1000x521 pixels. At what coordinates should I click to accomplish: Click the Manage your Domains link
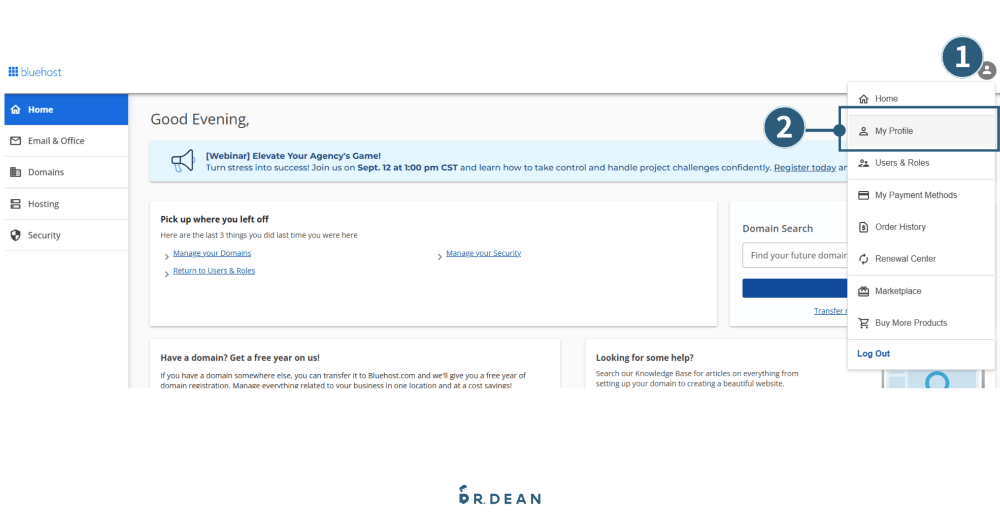click(212, 254)
